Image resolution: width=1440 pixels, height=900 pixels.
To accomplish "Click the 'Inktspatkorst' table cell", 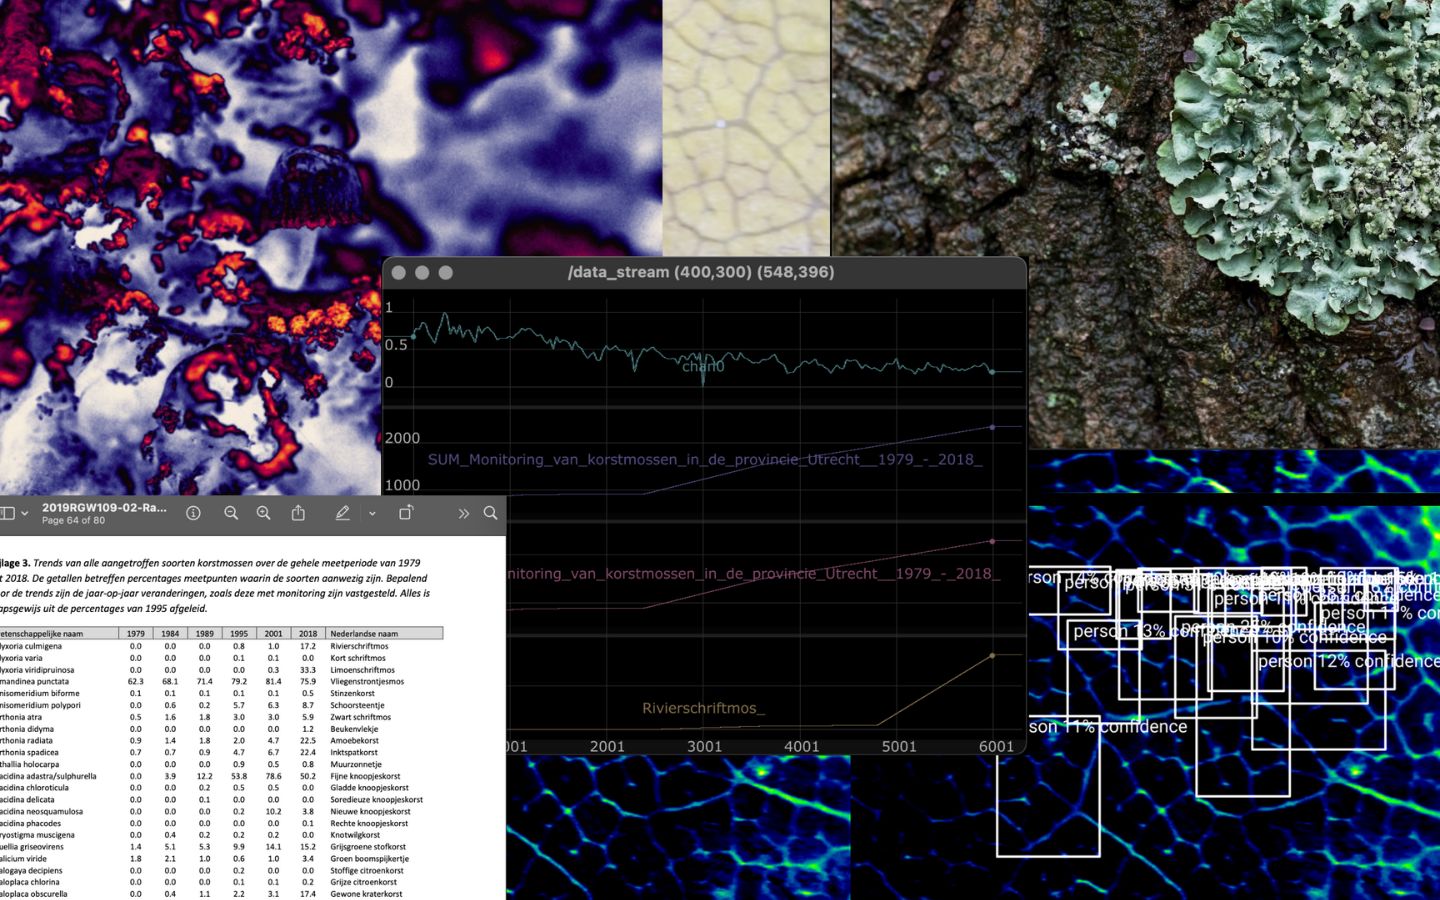I will [x=354, y=752].
